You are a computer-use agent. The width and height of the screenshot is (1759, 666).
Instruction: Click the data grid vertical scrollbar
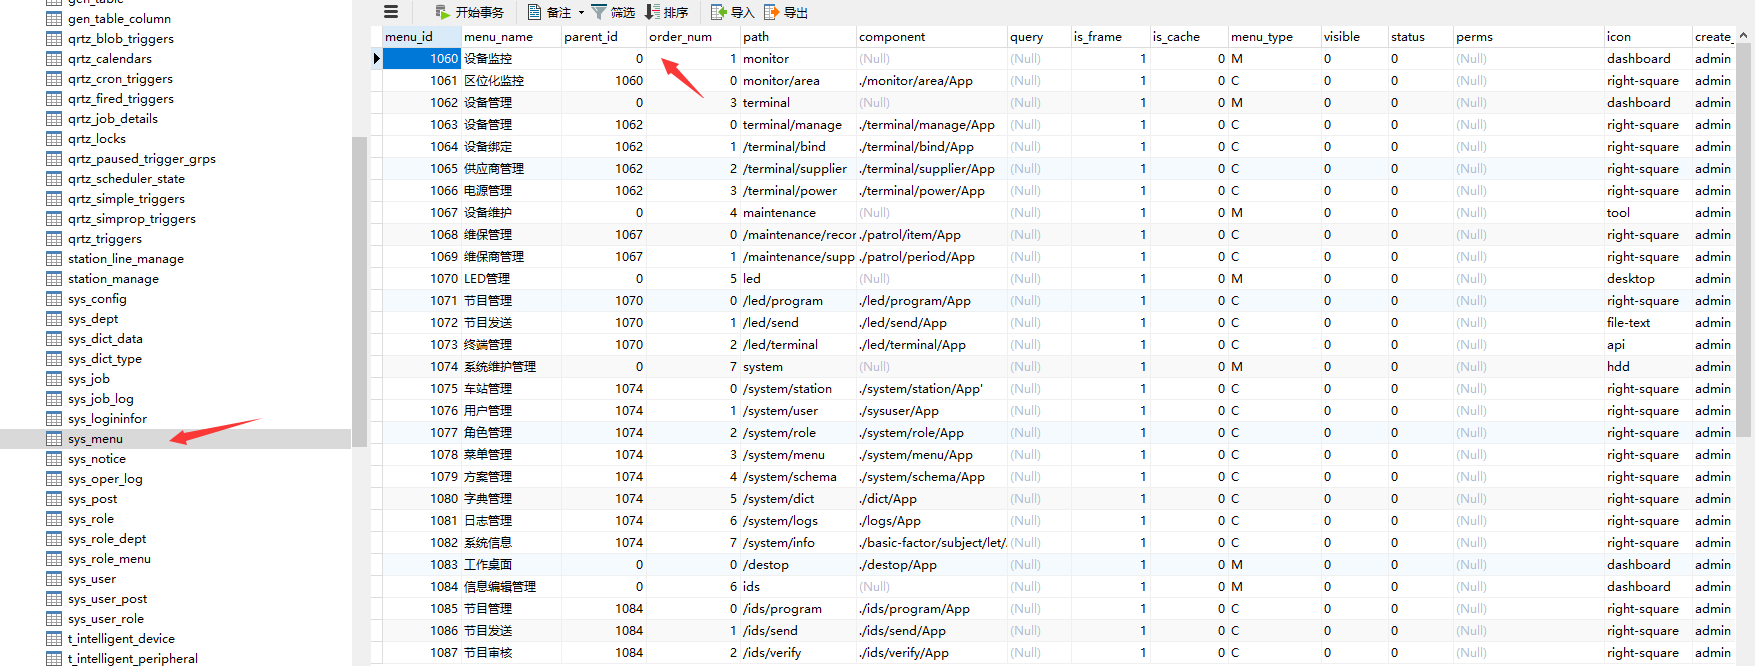coord(1744,240)
